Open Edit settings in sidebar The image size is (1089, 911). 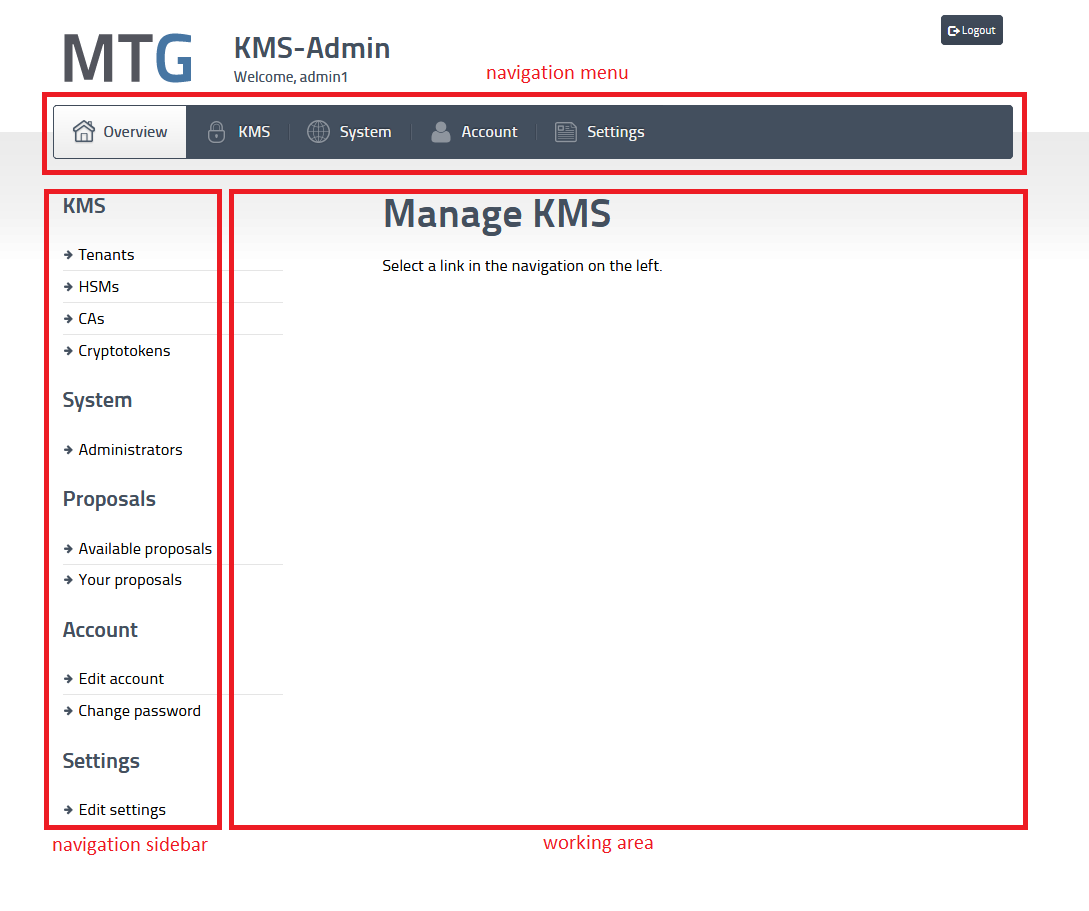122,810
